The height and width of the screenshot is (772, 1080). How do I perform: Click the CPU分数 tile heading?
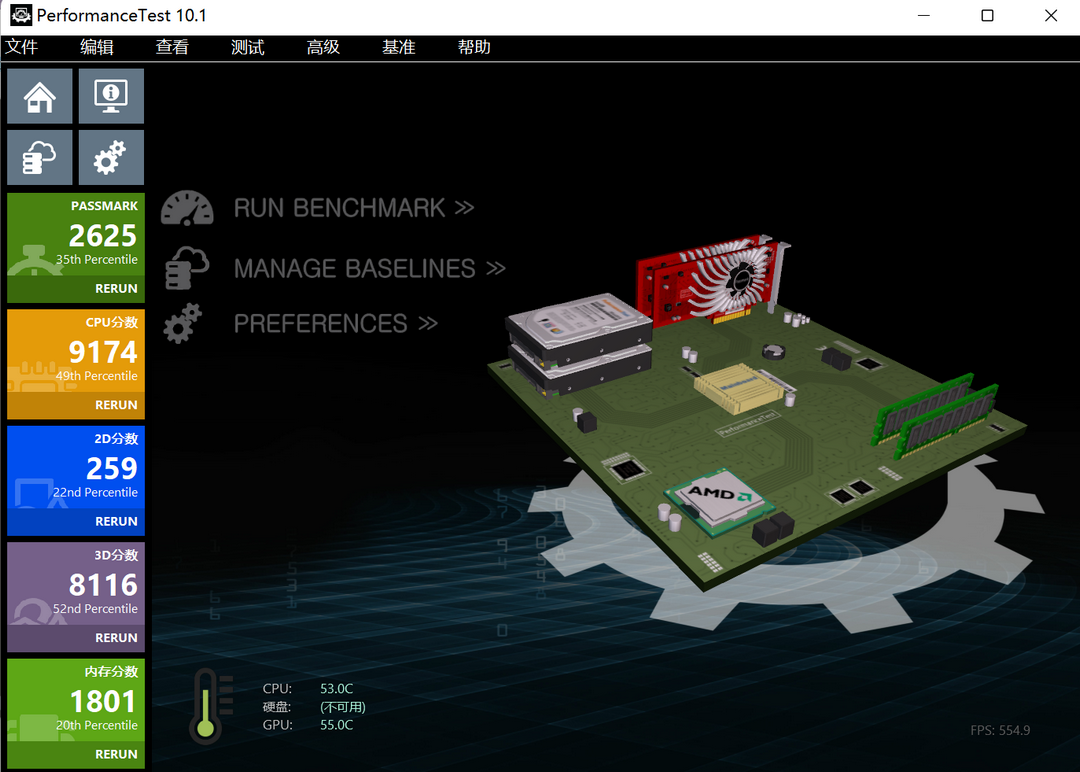pyautogui.click(x=112, y=322)
